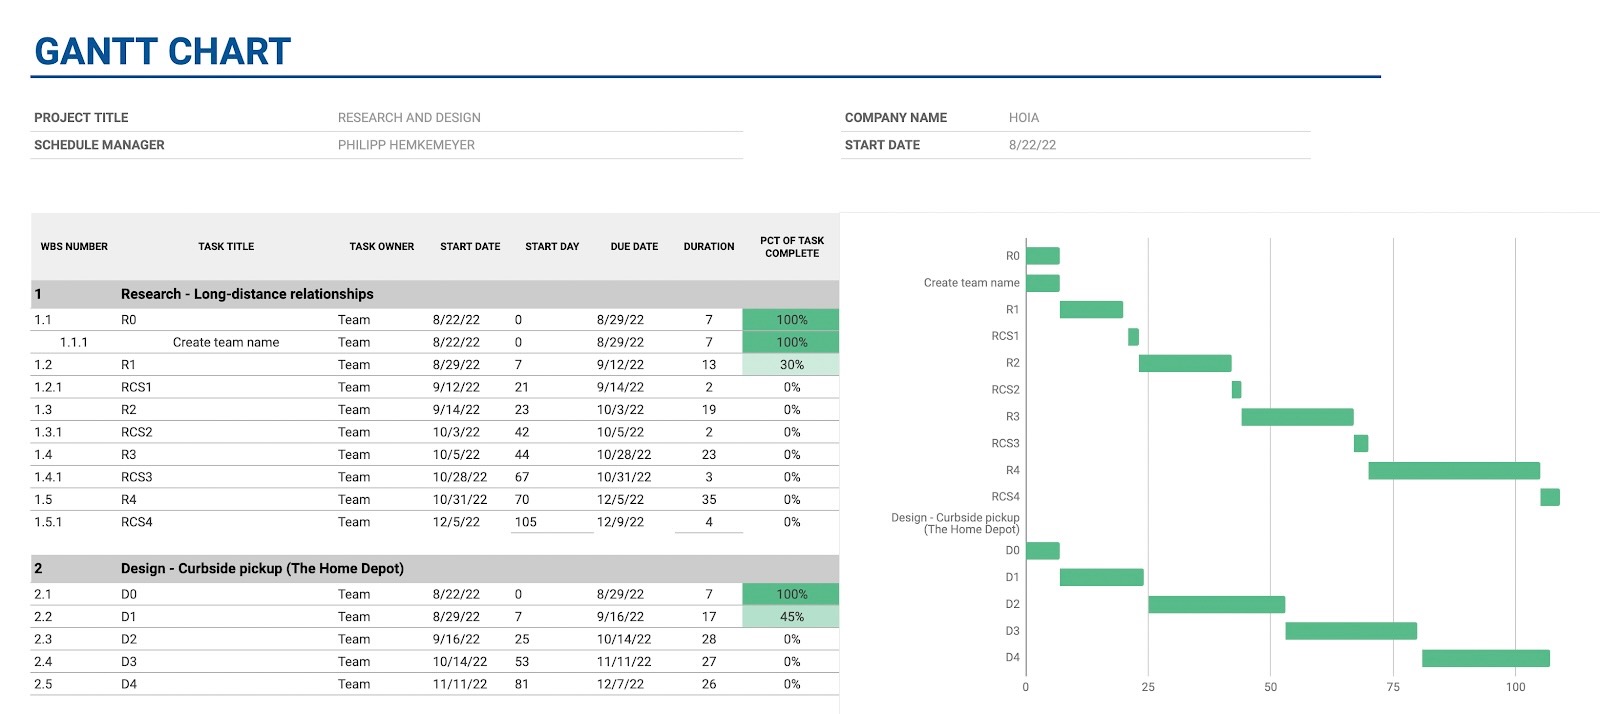
Task: Select the schedule manager name PHILIPP HEMKEMEYER
Action: (x=406, y=145)
